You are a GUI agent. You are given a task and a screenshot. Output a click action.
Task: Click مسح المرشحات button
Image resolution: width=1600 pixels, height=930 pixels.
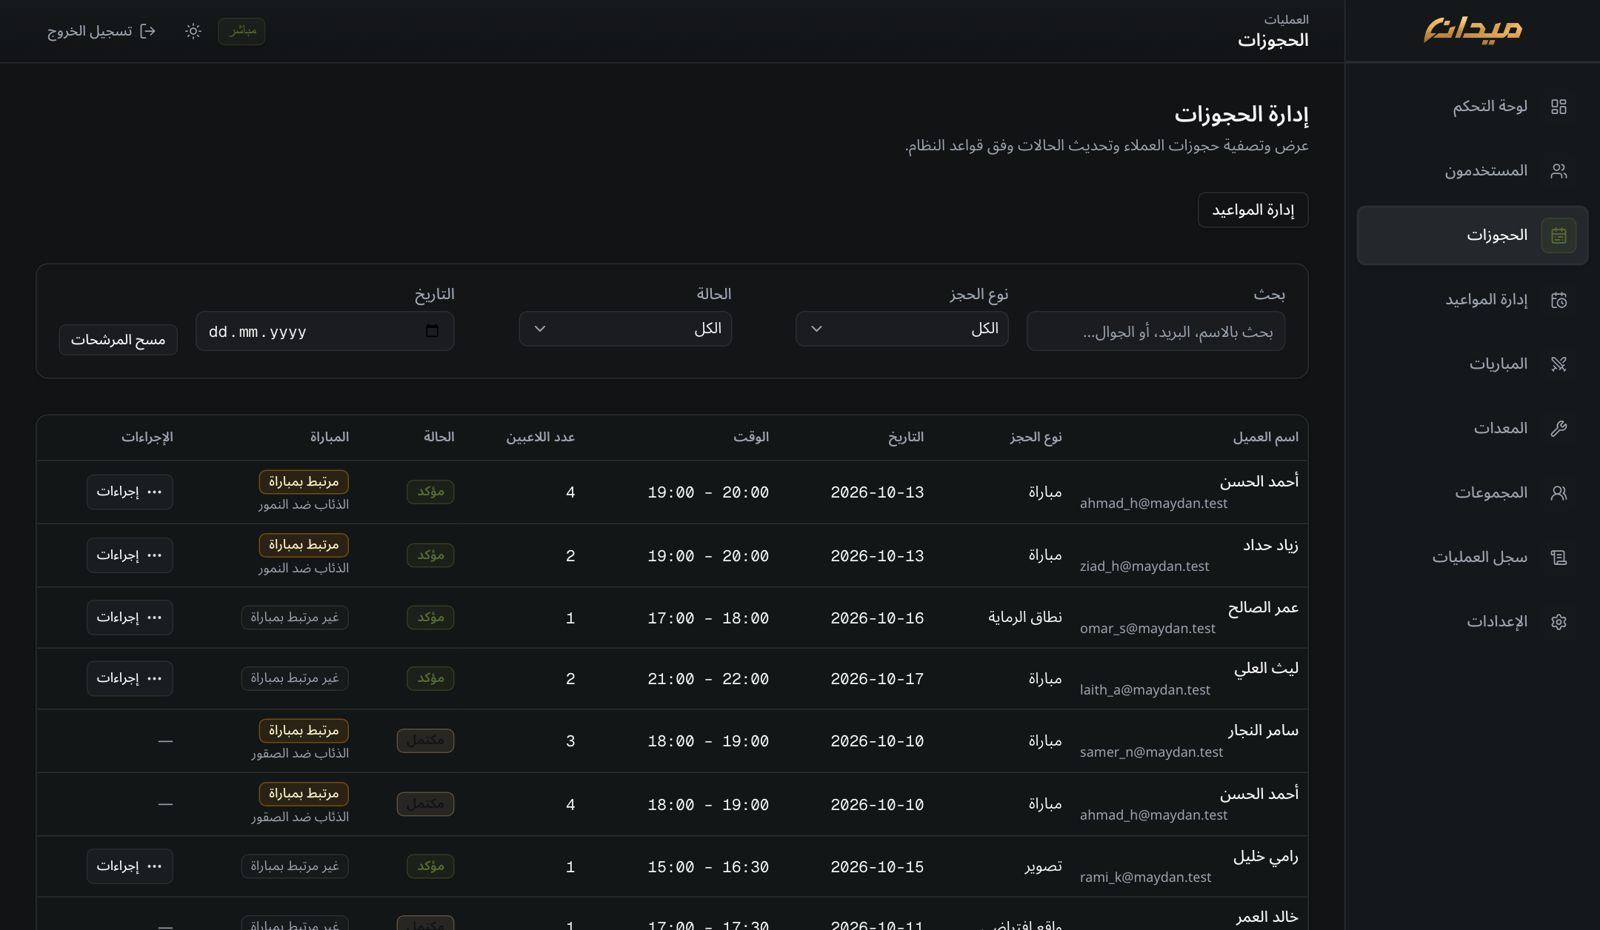tap(118, 340)
